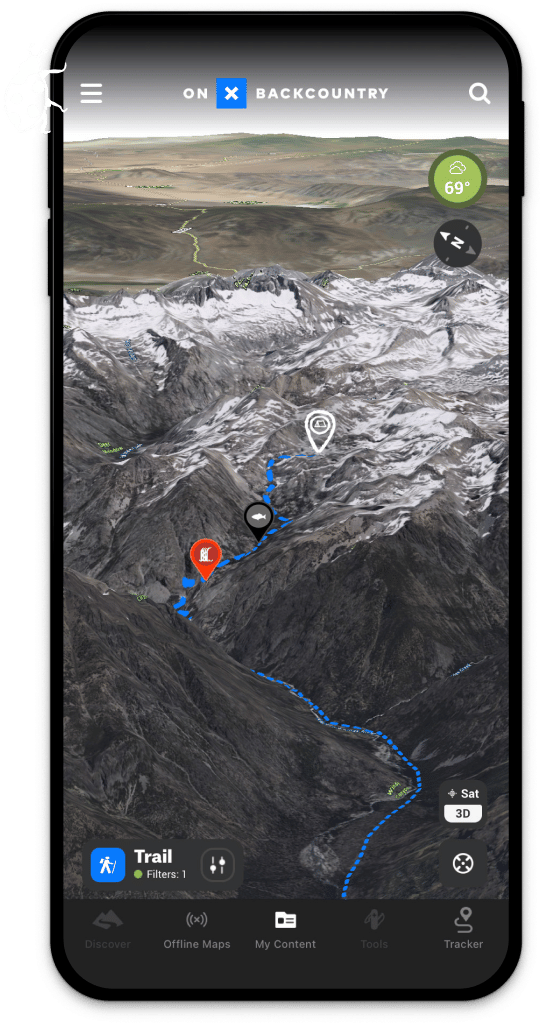
Task: Switch the Sat basemap option
Action: tap(463, 794)
